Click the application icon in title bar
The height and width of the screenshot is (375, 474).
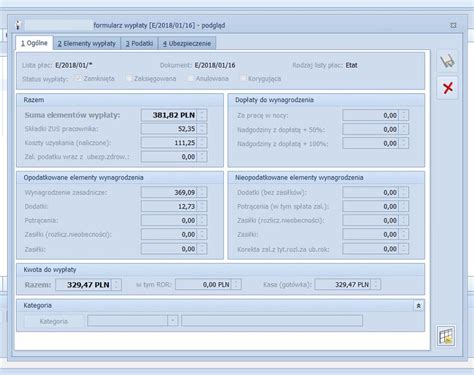click(x=19, y=25)
